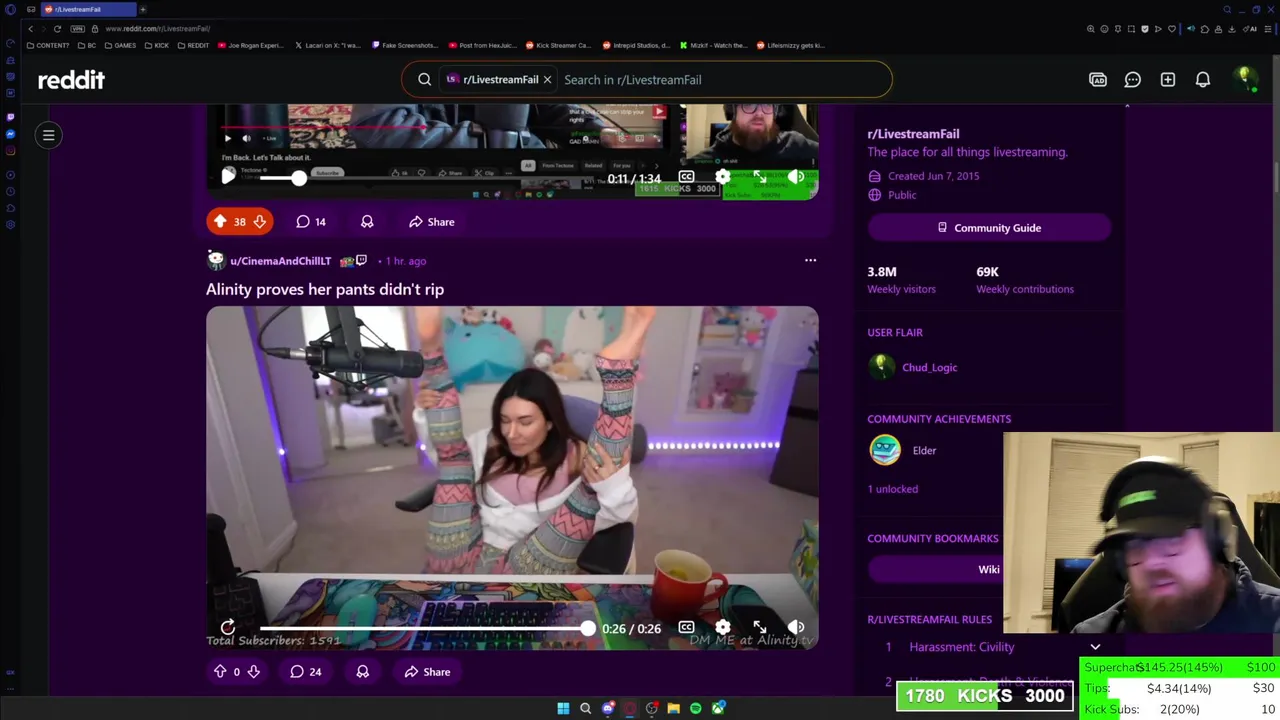
Task: Enter fullscreen on the Alinity video
Action: [x=760, y=628]
